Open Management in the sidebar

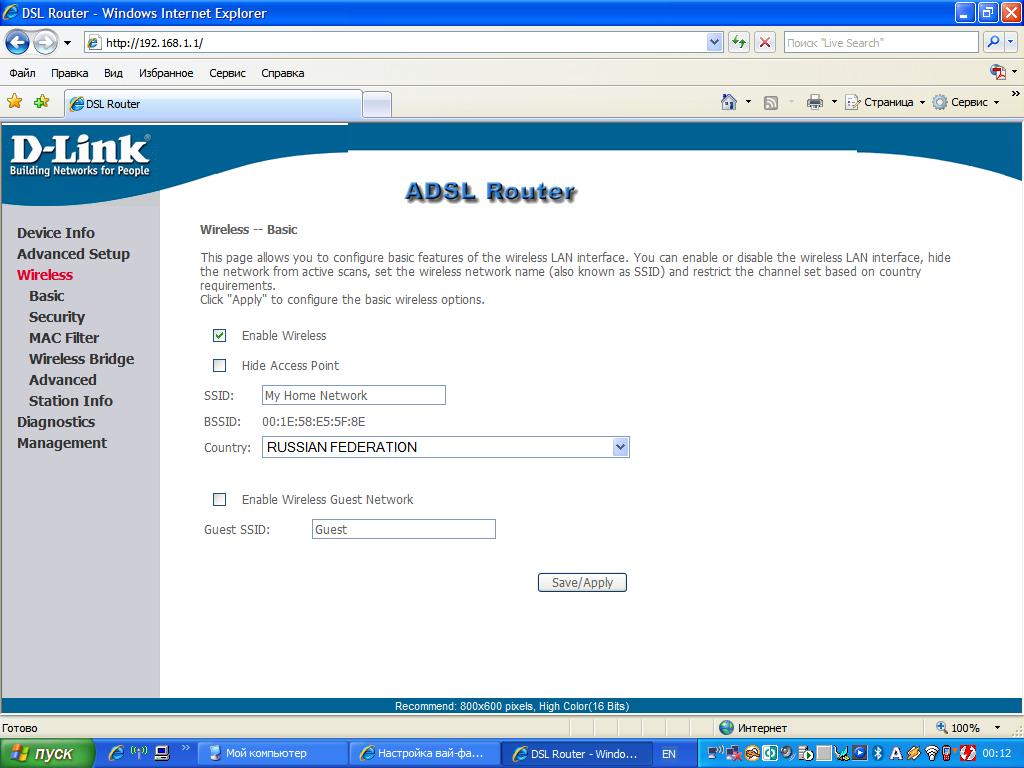[62, 443]
